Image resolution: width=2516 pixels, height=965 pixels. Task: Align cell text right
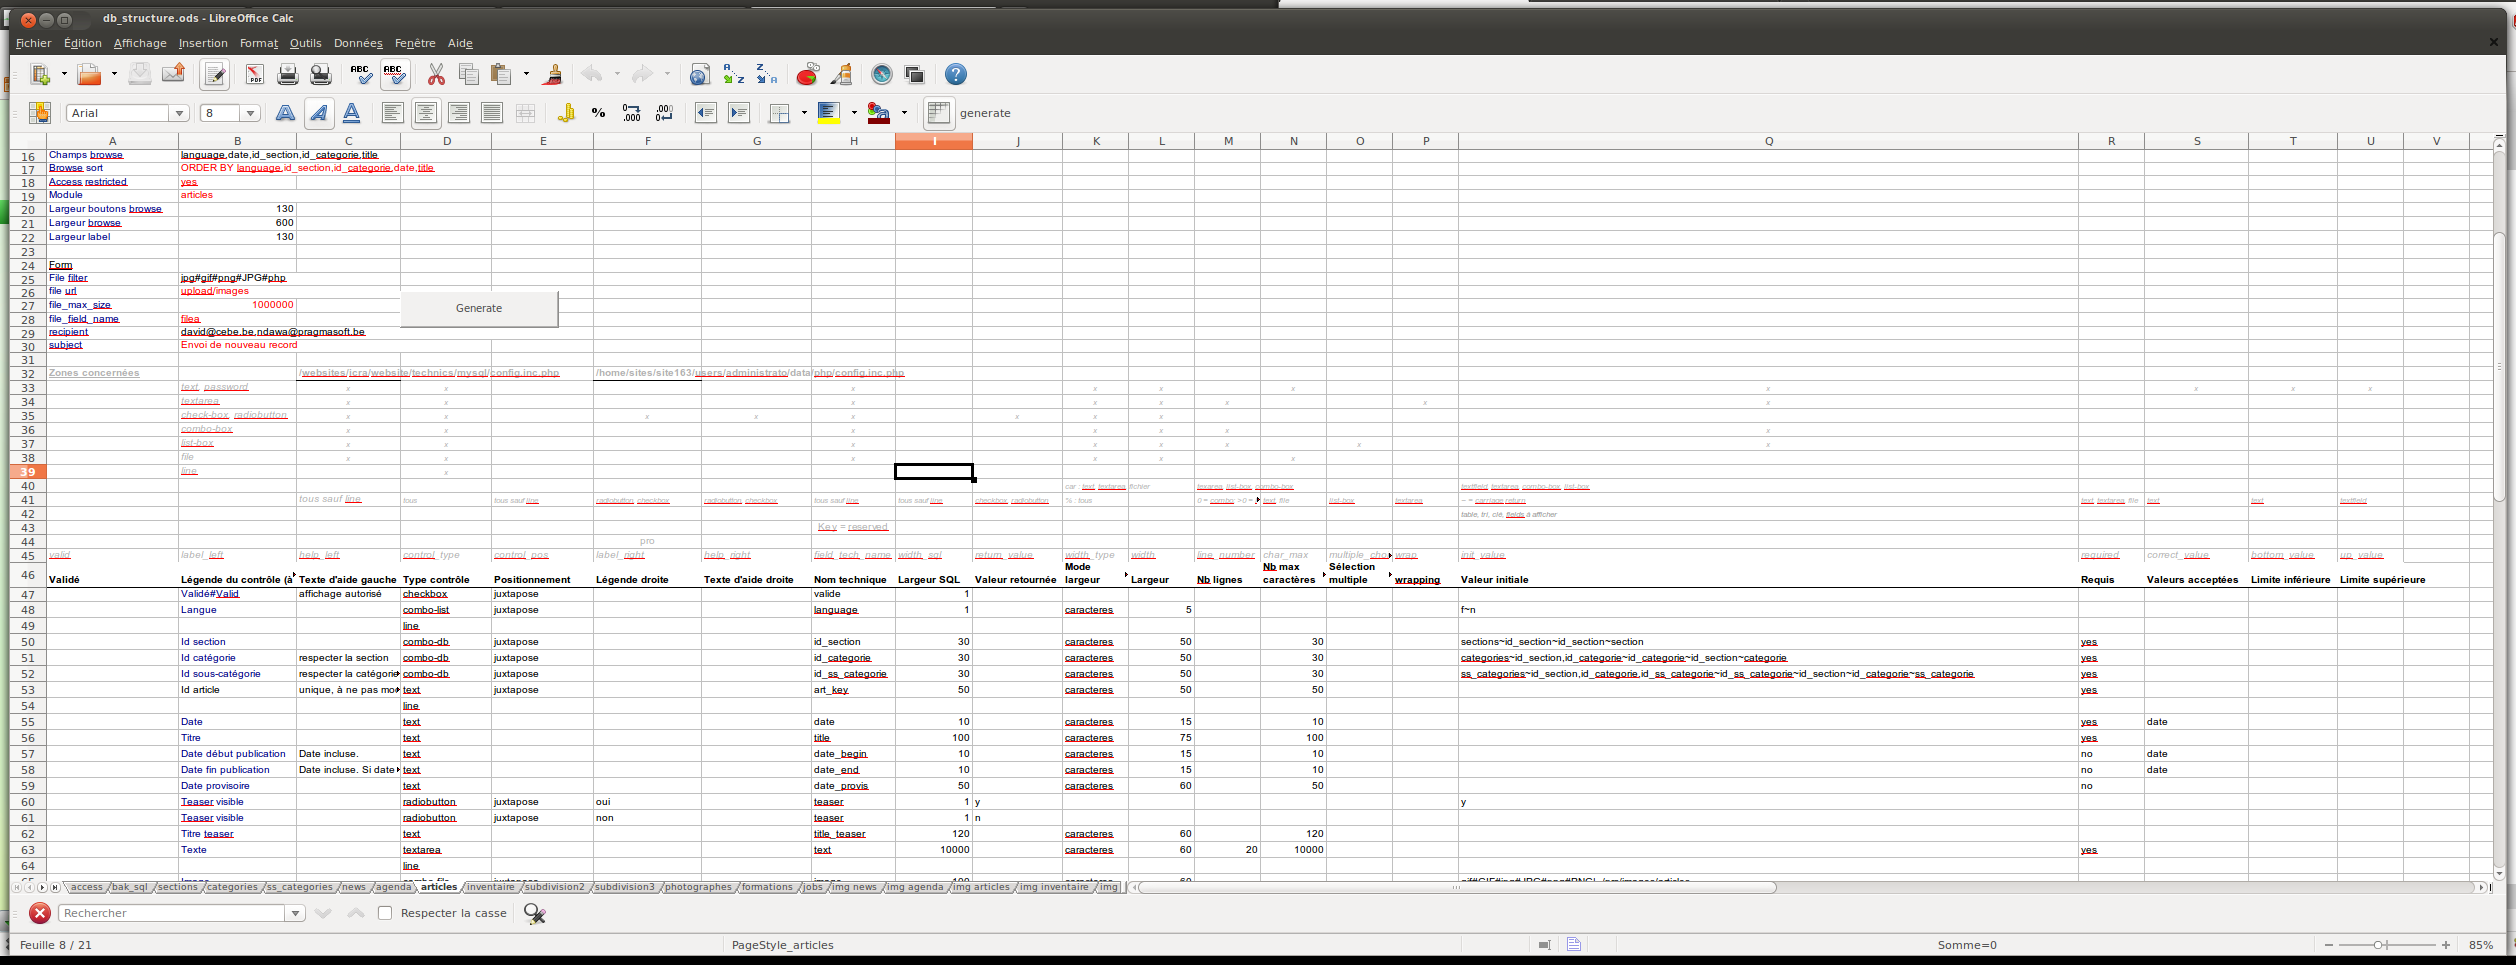point(459,113)
